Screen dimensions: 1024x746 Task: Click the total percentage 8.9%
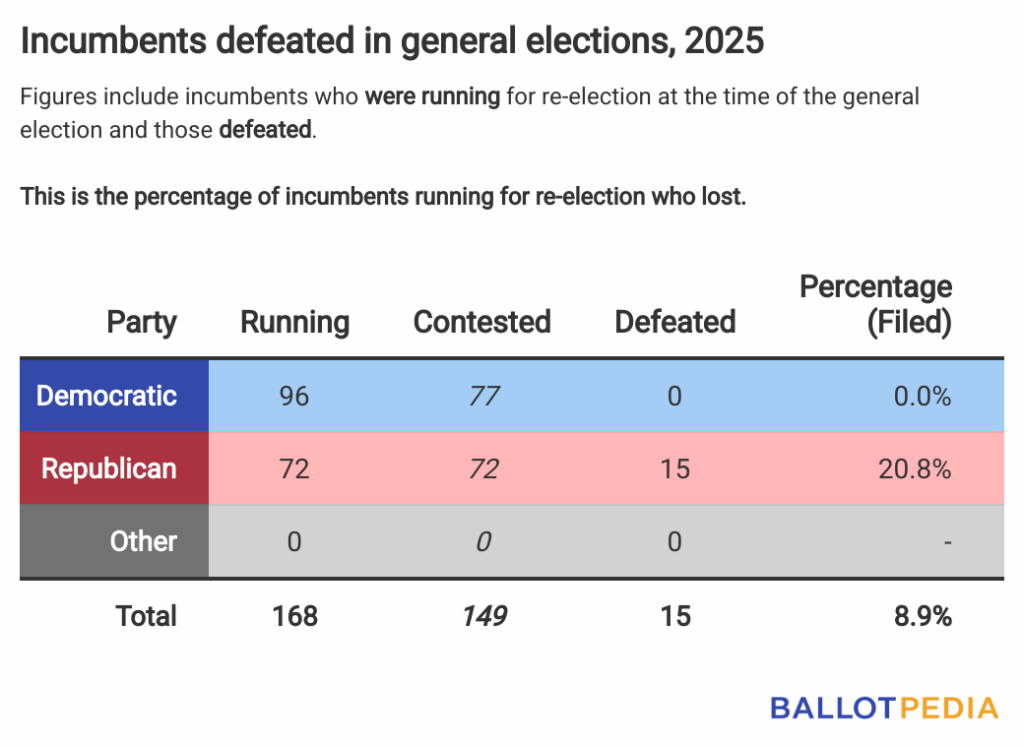coord(922,616)
